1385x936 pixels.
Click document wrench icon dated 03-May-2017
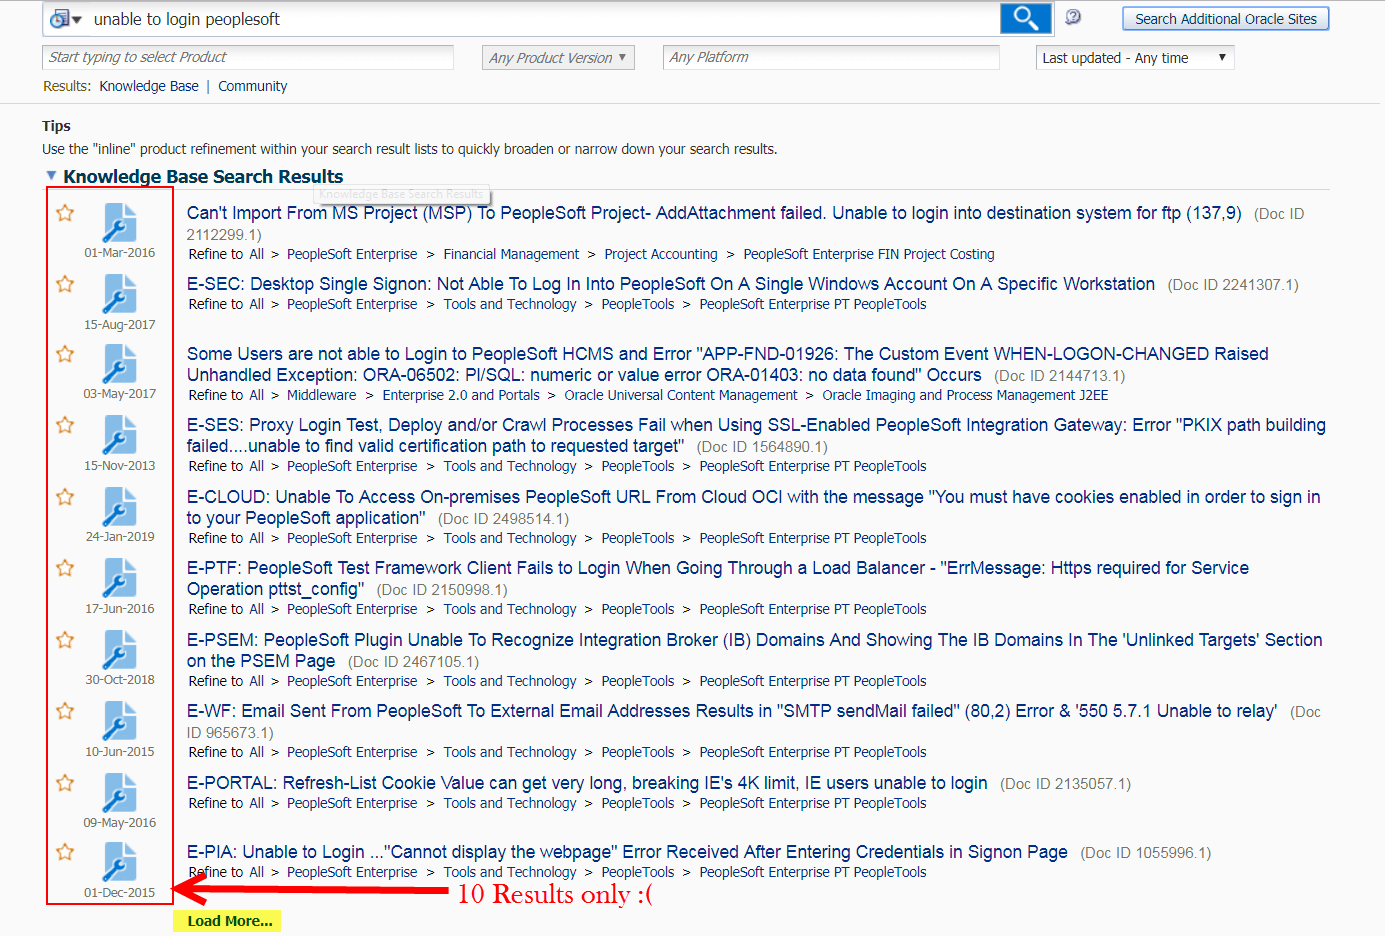[x=119, y=364]
